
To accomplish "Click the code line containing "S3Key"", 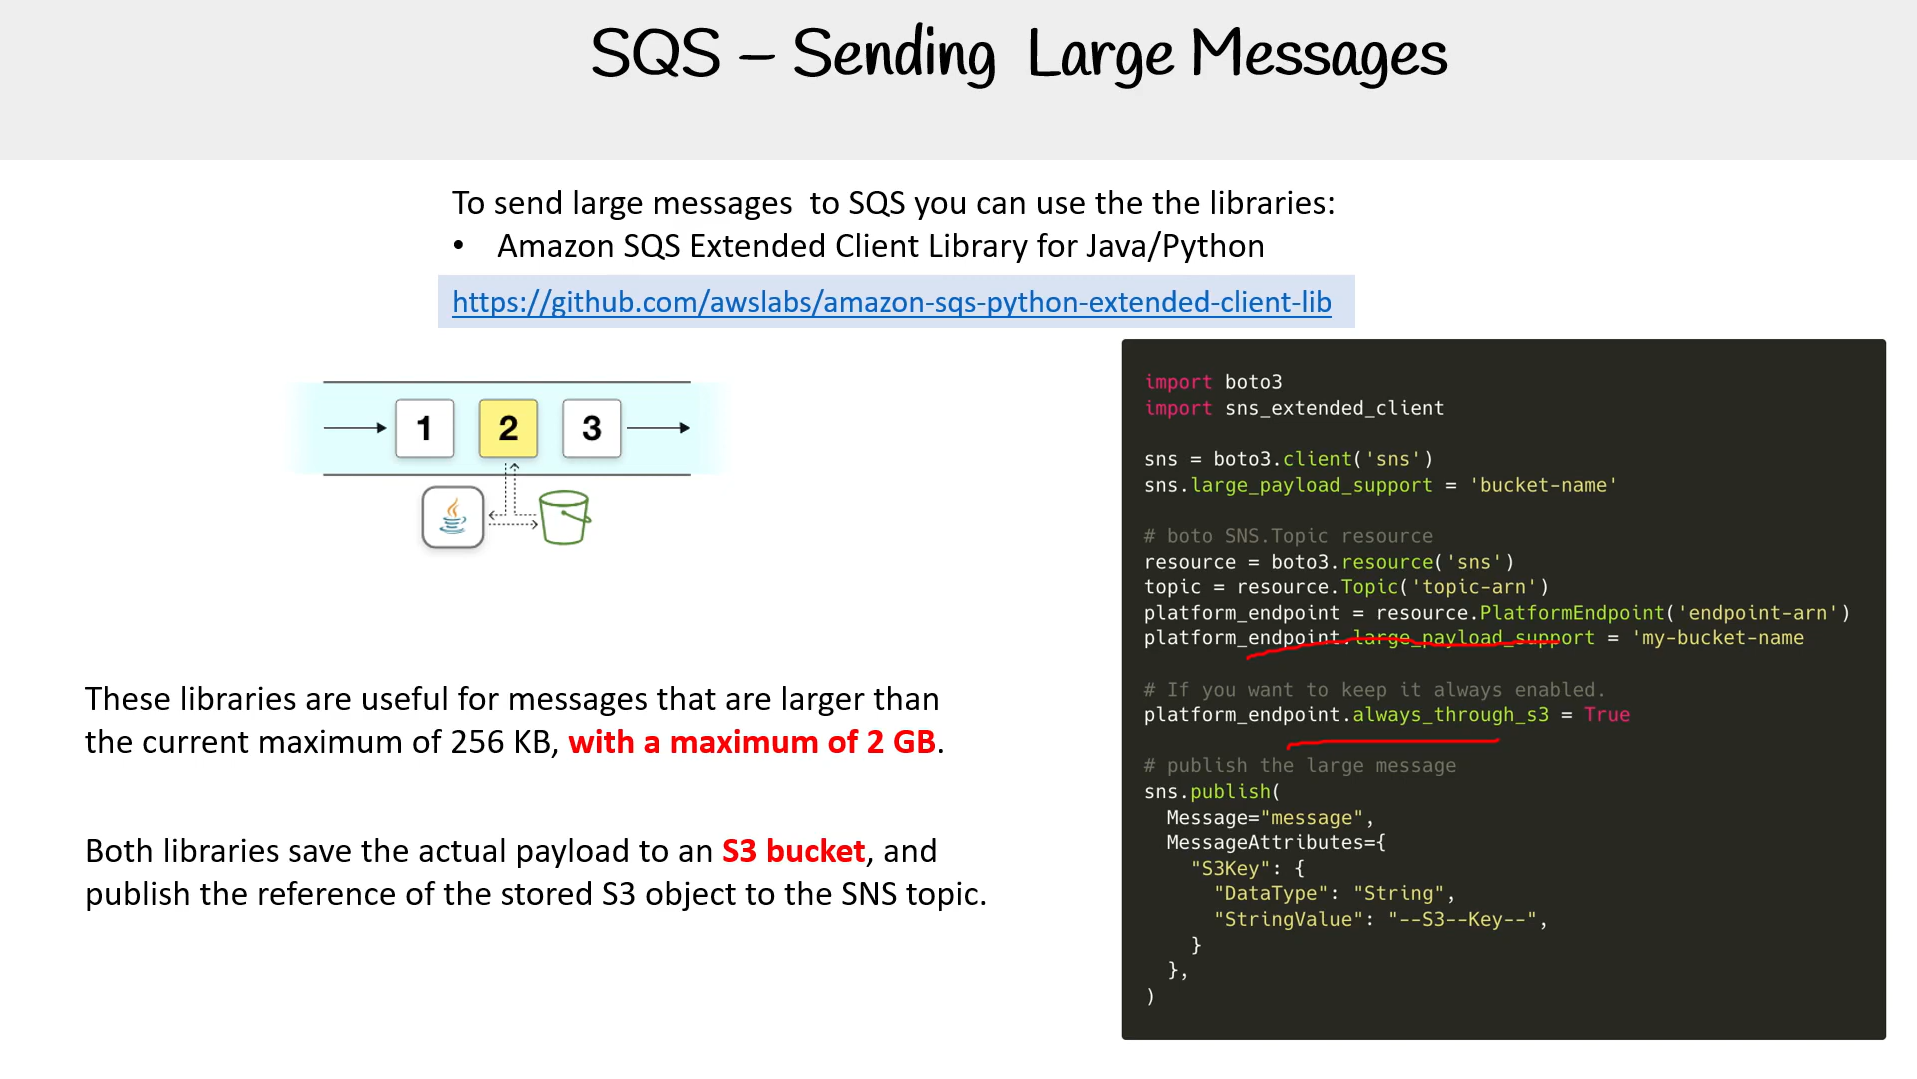I will (x=1247, y=869).
